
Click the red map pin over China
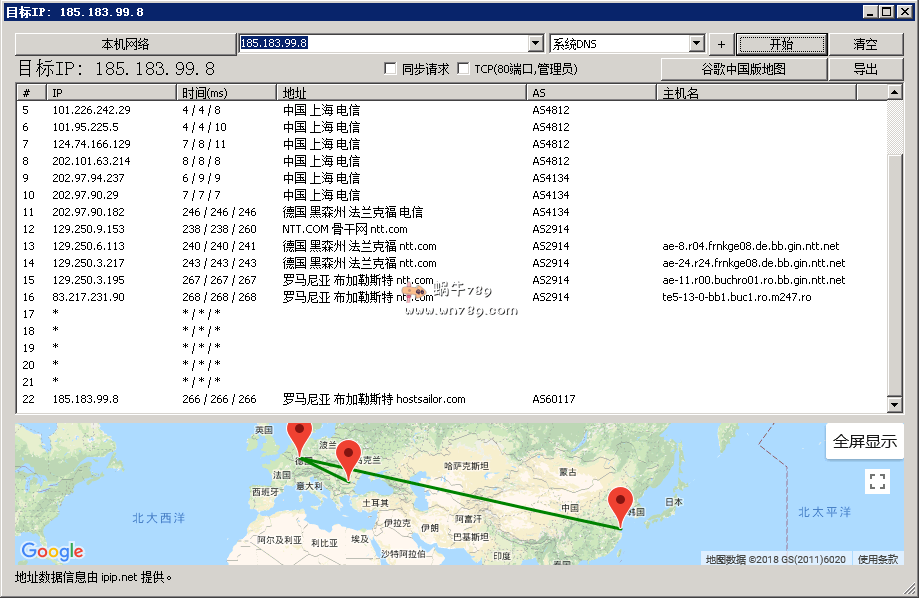pyautogui.click(x=621, y=504)
